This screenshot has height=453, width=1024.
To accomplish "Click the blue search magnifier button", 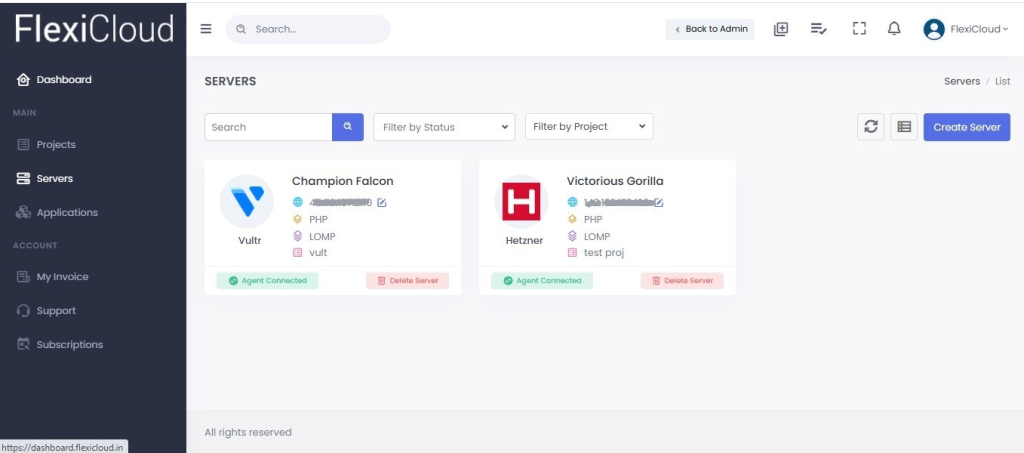I will tap(348, 127).
